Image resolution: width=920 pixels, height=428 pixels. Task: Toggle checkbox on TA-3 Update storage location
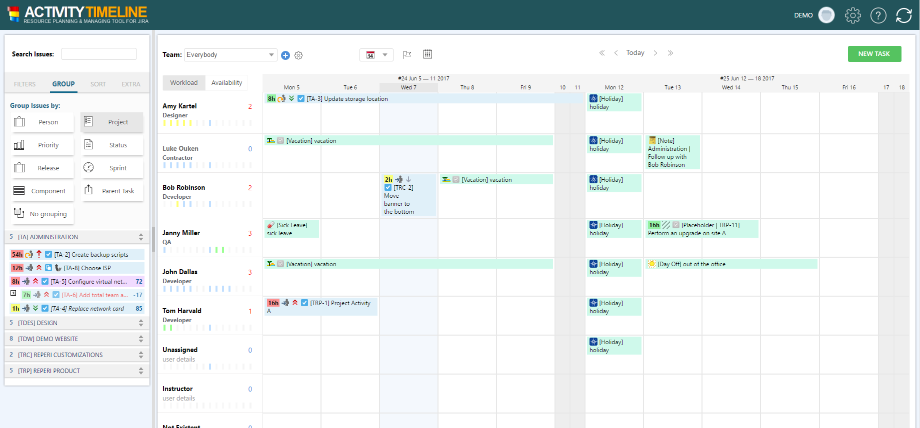302,99
